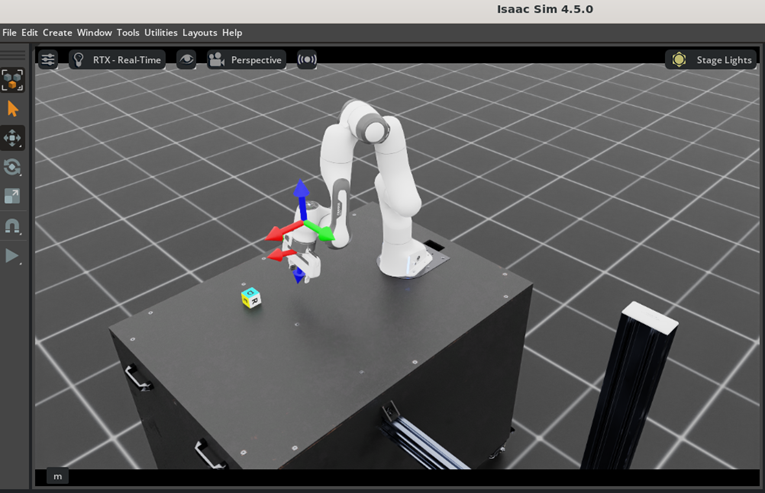
Task: Select the small colored cube on table
Action: [x=251, y=298]
